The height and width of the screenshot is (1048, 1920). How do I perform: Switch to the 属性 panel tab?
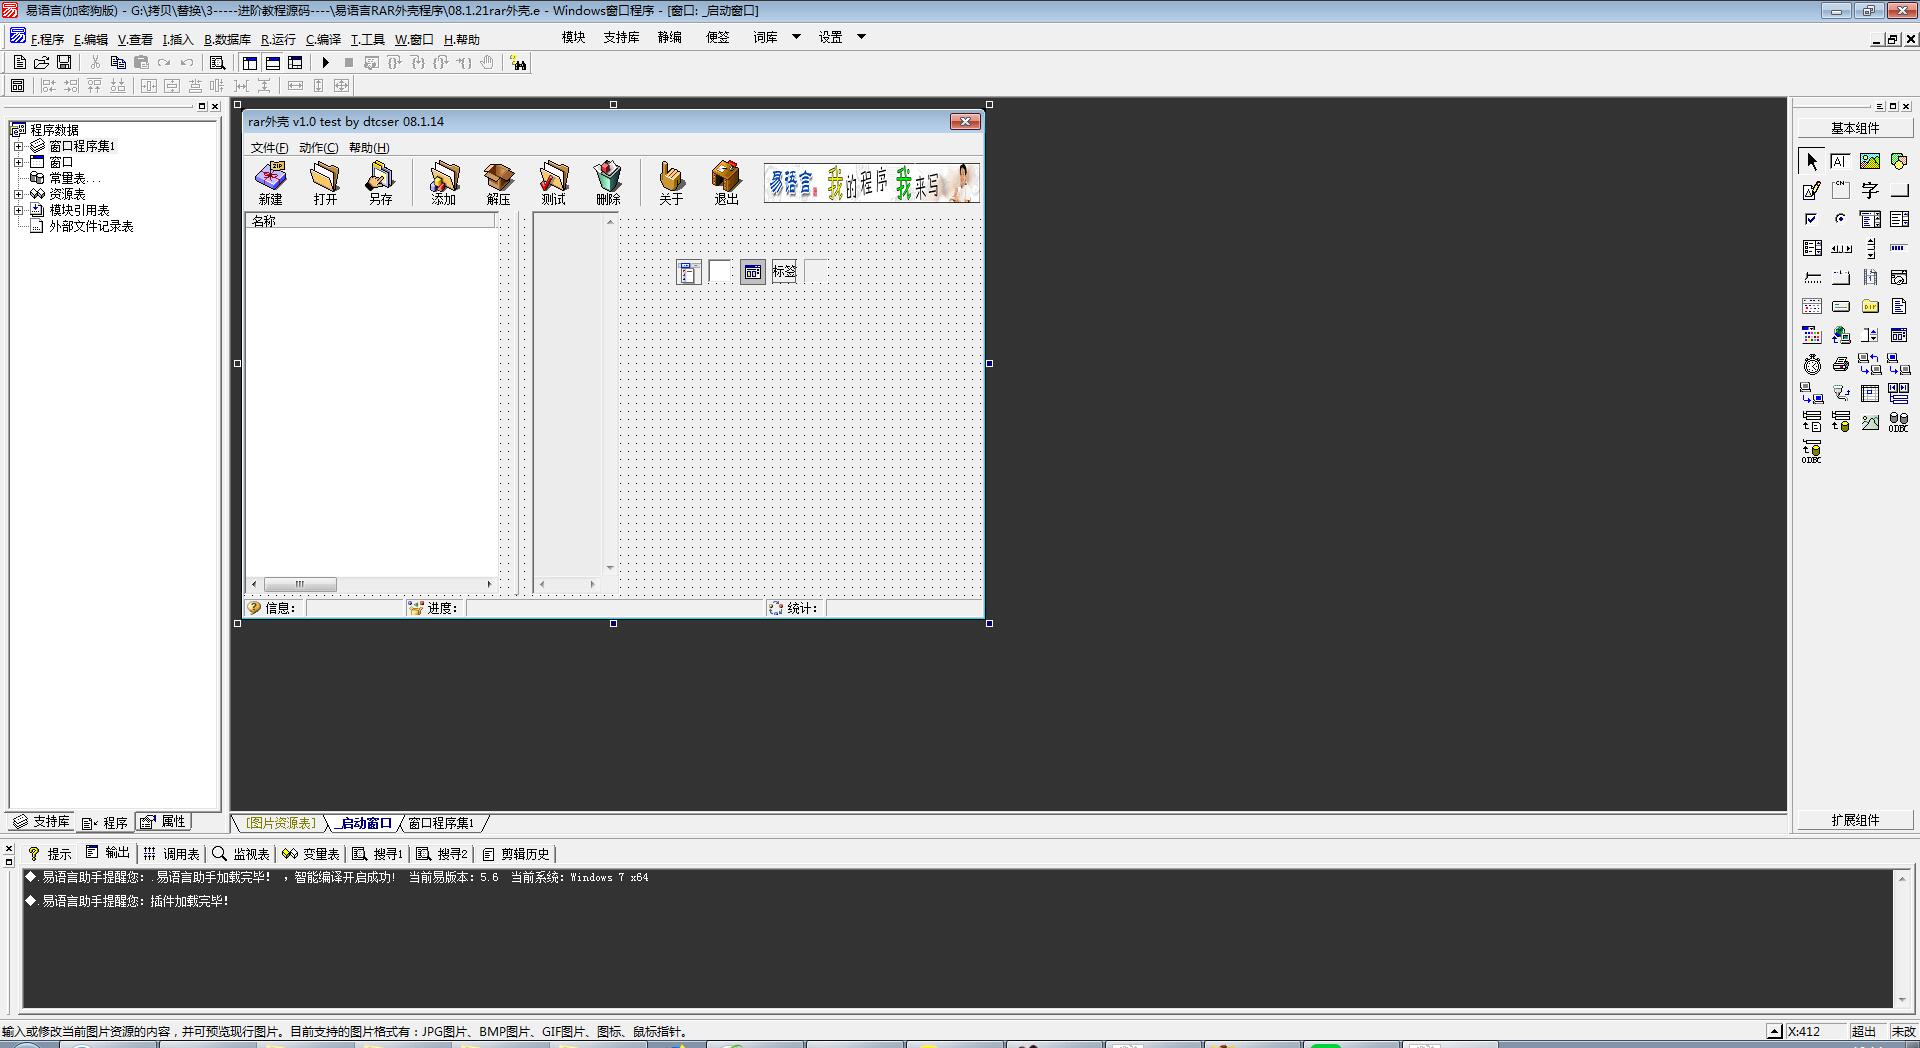point(164,822)
